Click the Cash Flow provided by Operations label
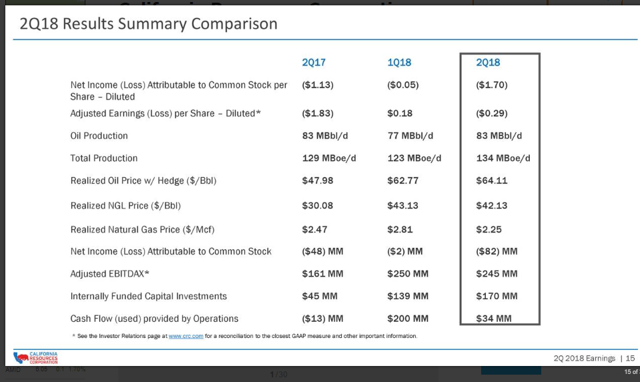Screen dimensions: 640x382 (x=154, y=319)
